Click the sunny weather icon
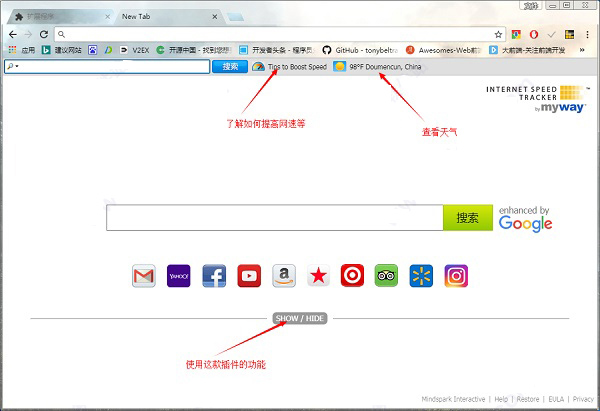The width and height of the screenshot is (600, 411). [339, 67]
